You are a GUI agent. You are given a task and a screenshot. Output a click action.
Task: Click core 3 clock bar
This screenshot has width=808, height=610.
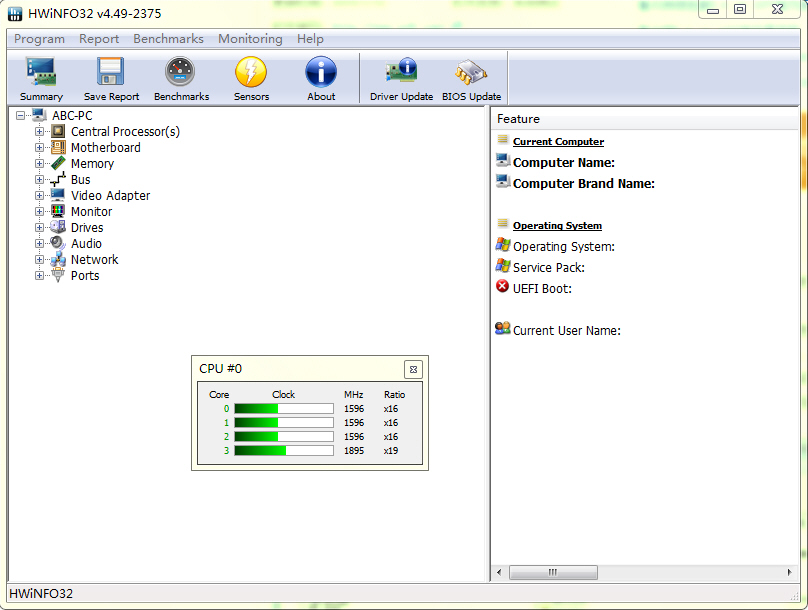coord(284,450)
